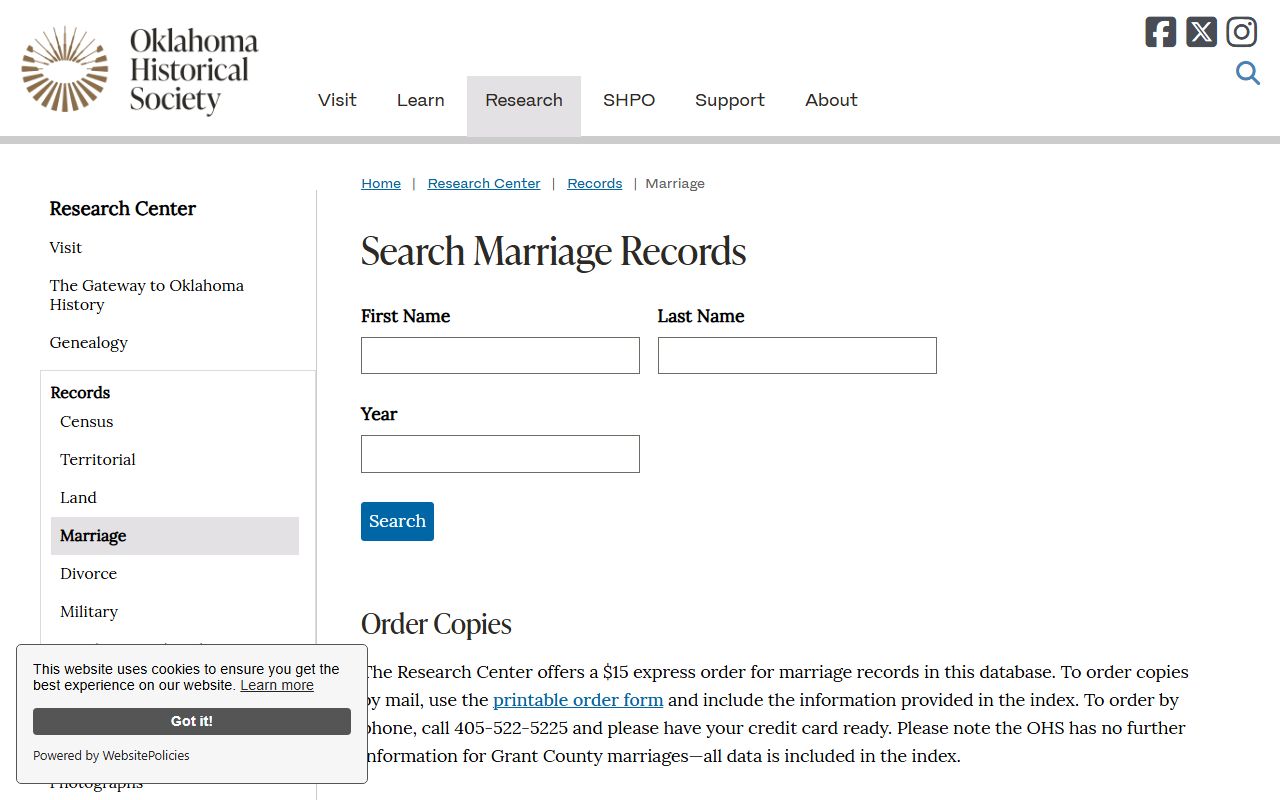Select Military in the Records list
This screenshot has width=1280, height=800.
tap(89, 611)
